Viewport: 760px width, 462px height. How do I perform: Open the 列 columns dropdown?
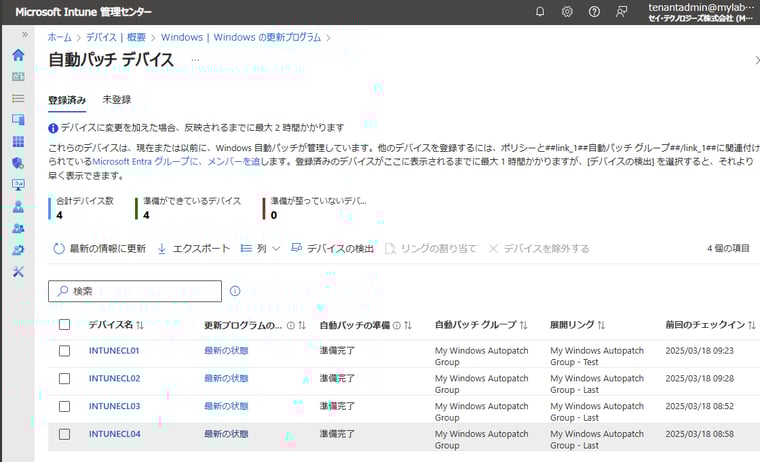click(261, 249)
